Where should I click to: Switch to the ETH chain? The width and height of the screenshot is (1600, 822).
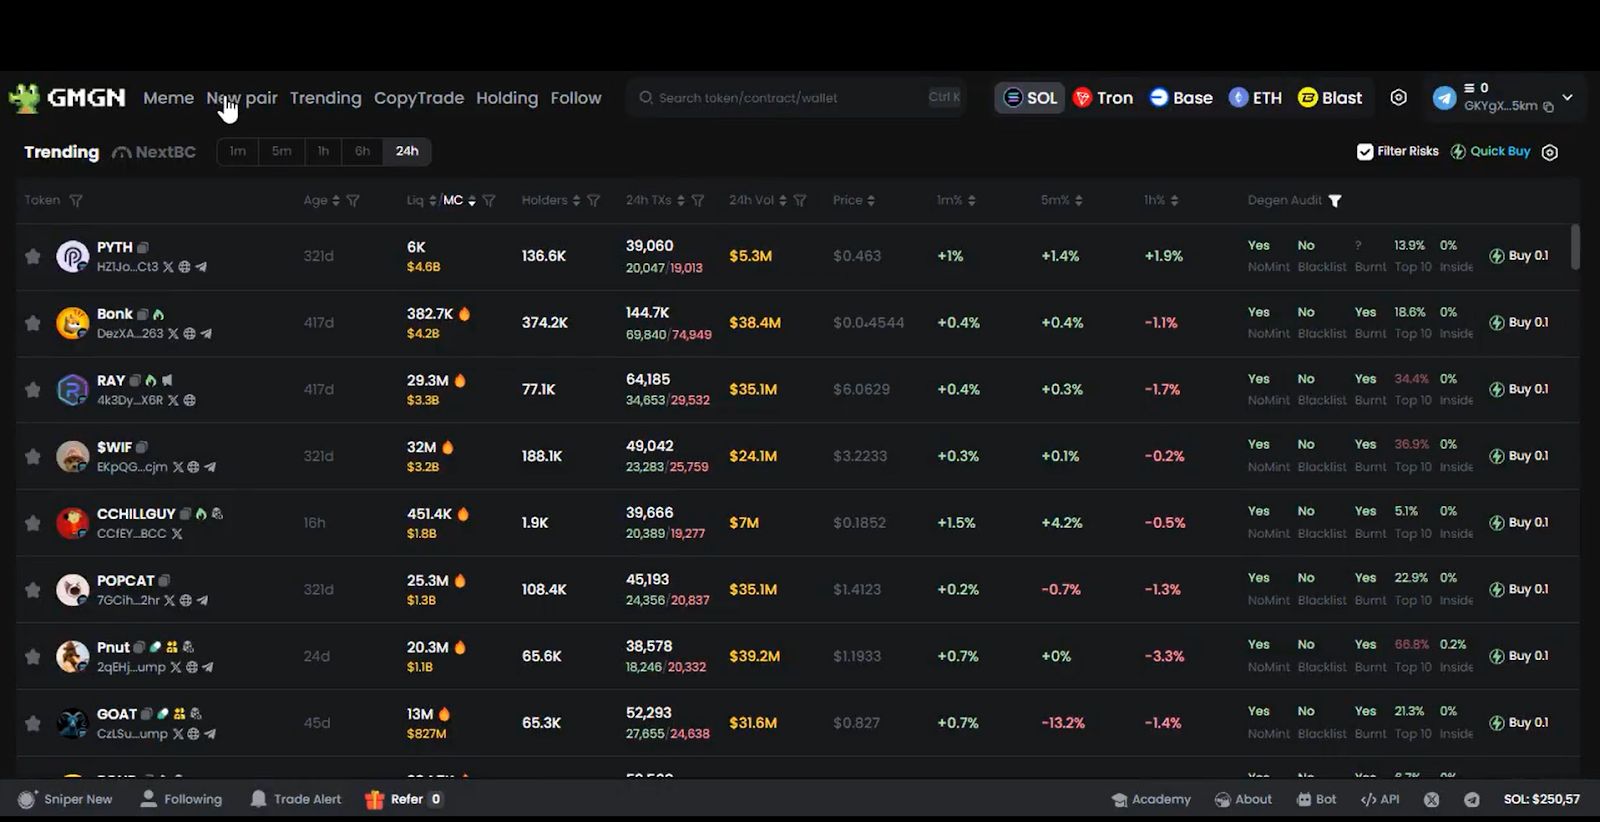pyautogui.click(x=1255, y=98)
